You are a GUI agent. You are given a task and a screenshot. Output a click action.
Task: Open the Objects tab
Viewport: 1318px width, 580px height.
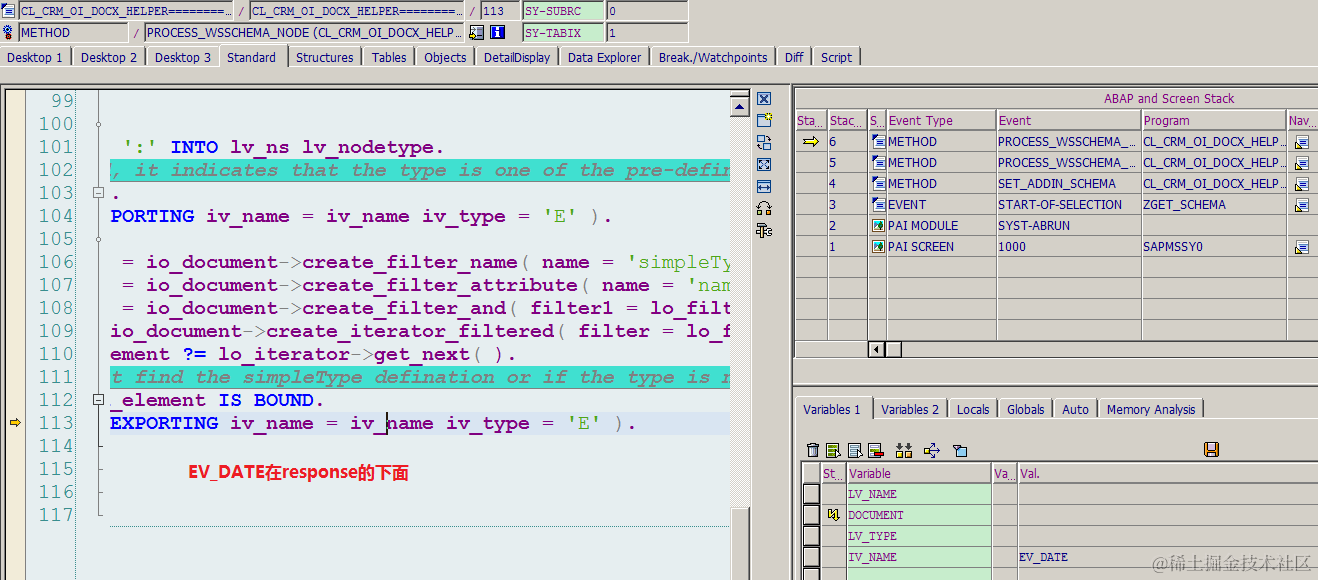(x=445, y=57)
